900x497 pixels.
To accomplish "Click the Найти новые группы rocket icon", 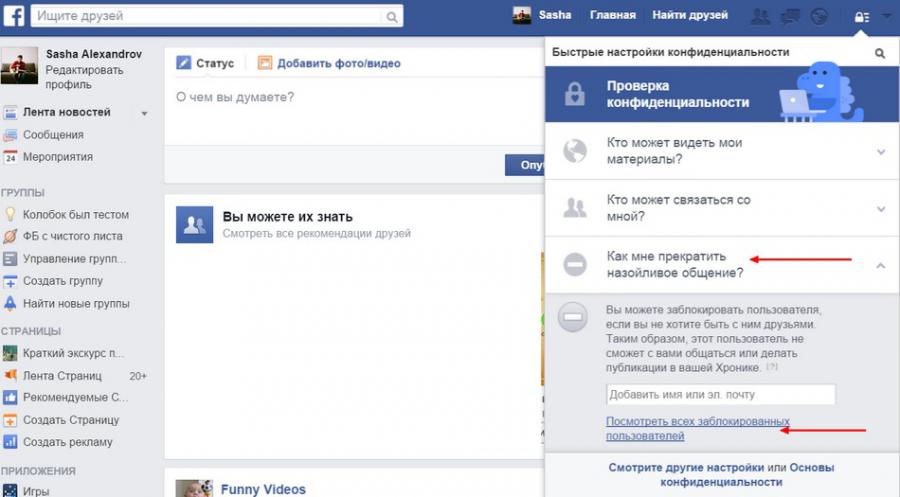I will point(10,304).
